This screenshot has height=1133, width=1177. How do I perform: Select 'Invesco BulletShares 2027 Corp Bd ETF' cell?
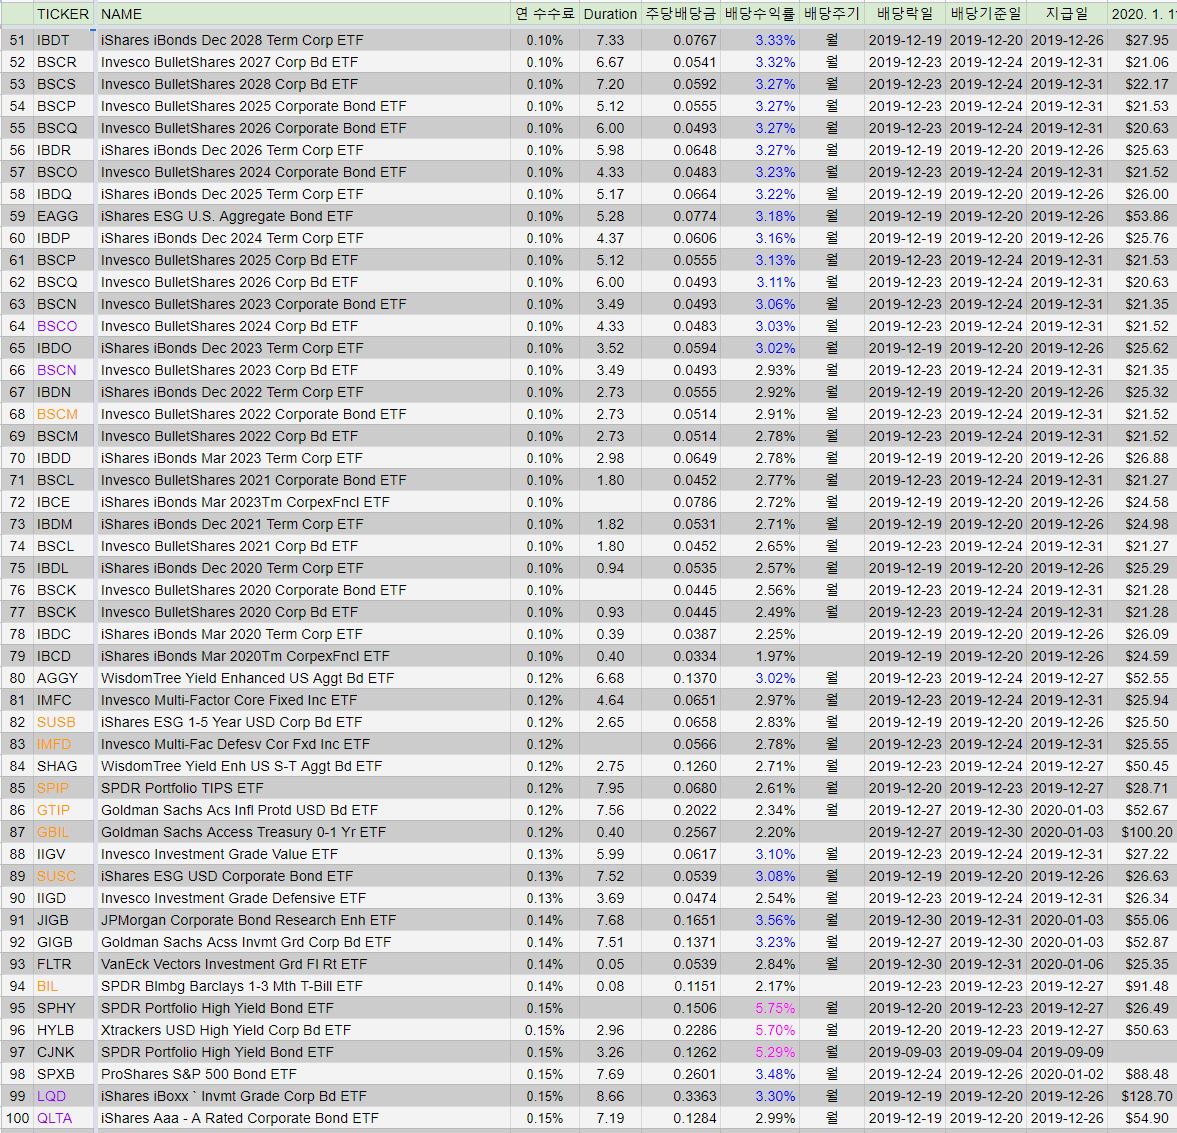pos(303,62)
